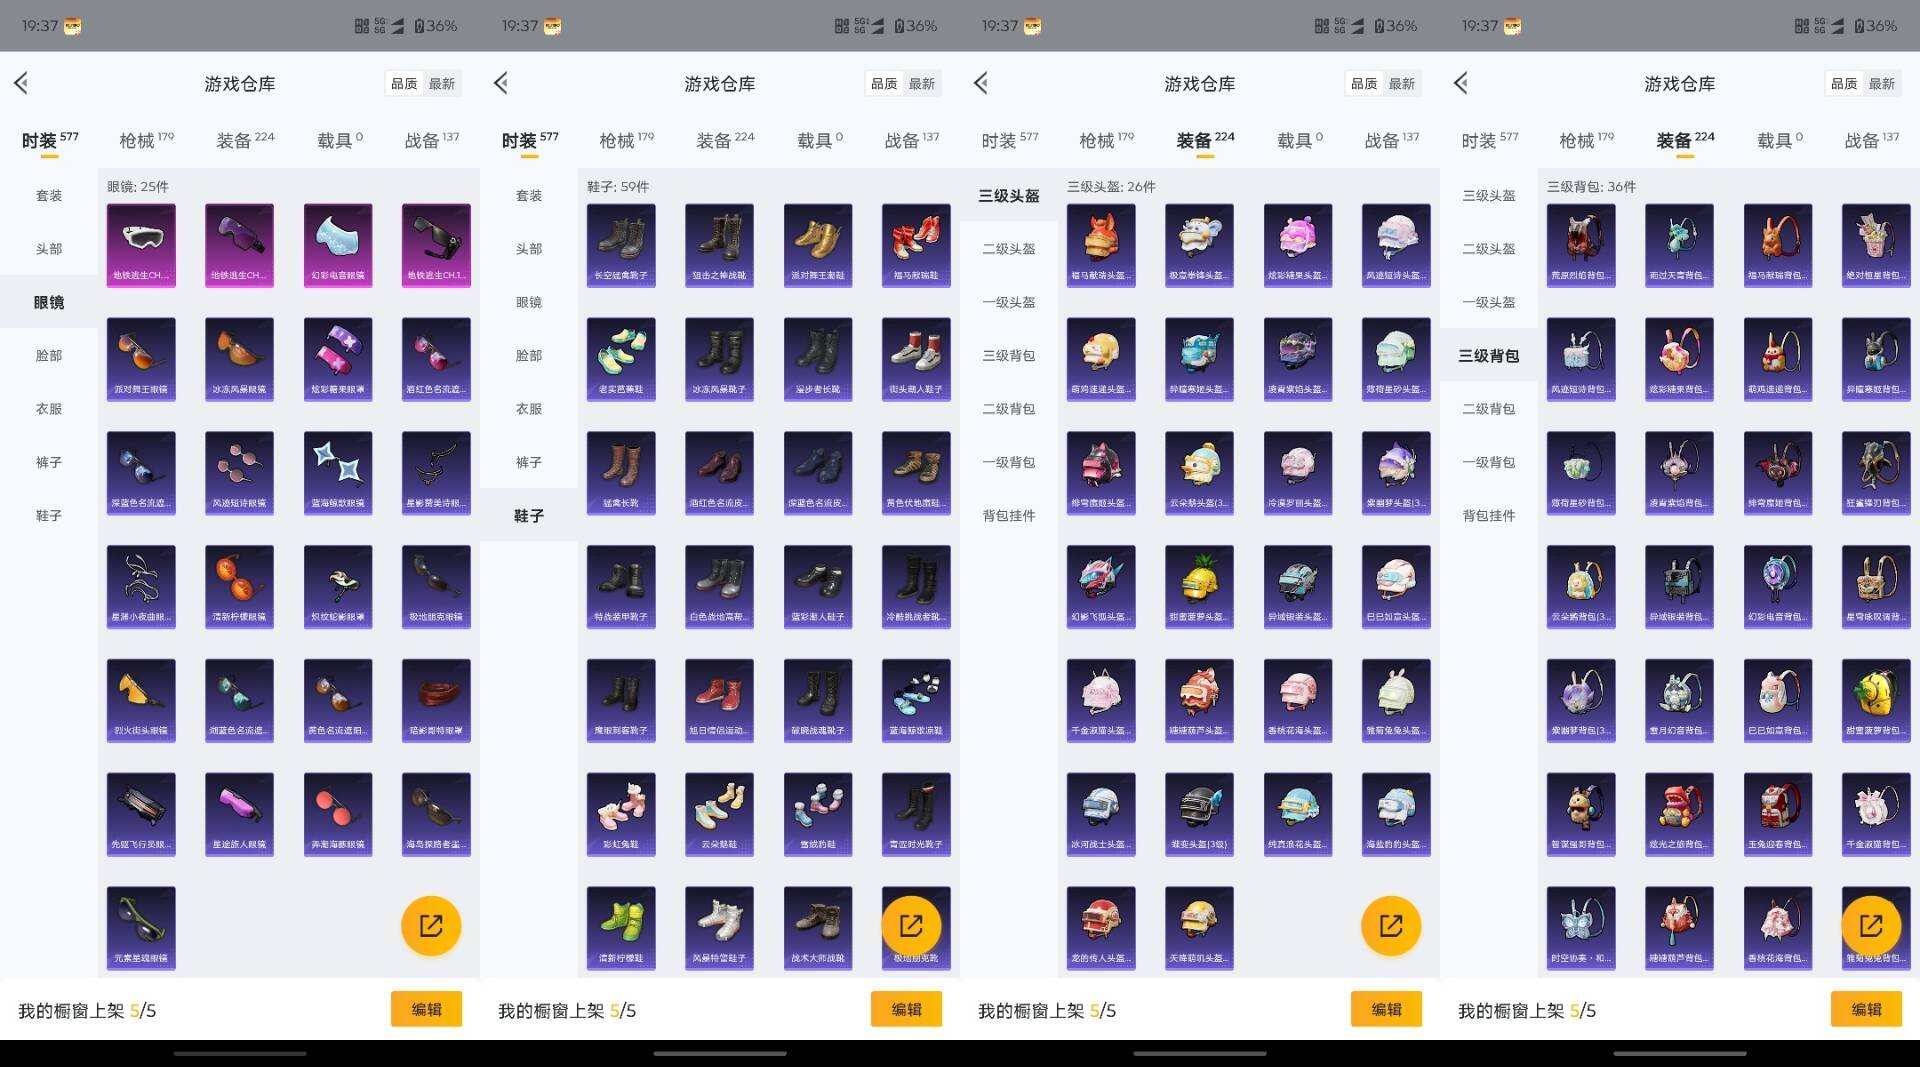
Task: Select the 一级背包 category in the sidebar
Action: [1008, 462]
